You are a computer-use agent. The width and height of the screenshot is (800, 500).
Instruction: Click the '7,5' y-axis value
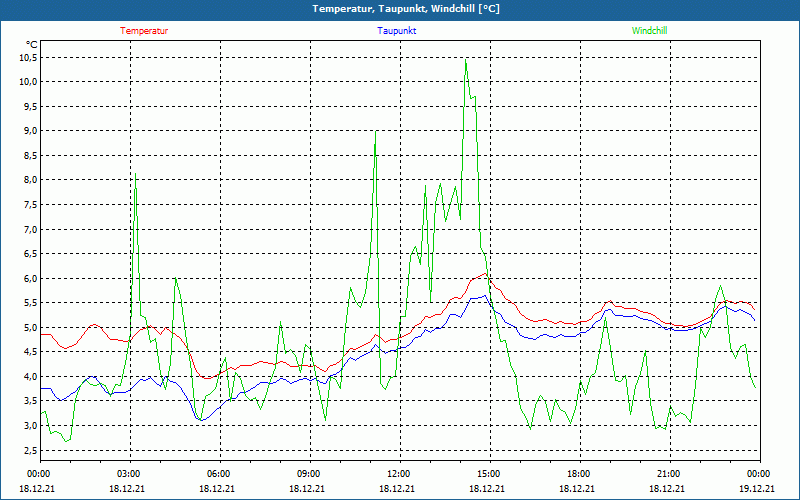coord(30,204)
